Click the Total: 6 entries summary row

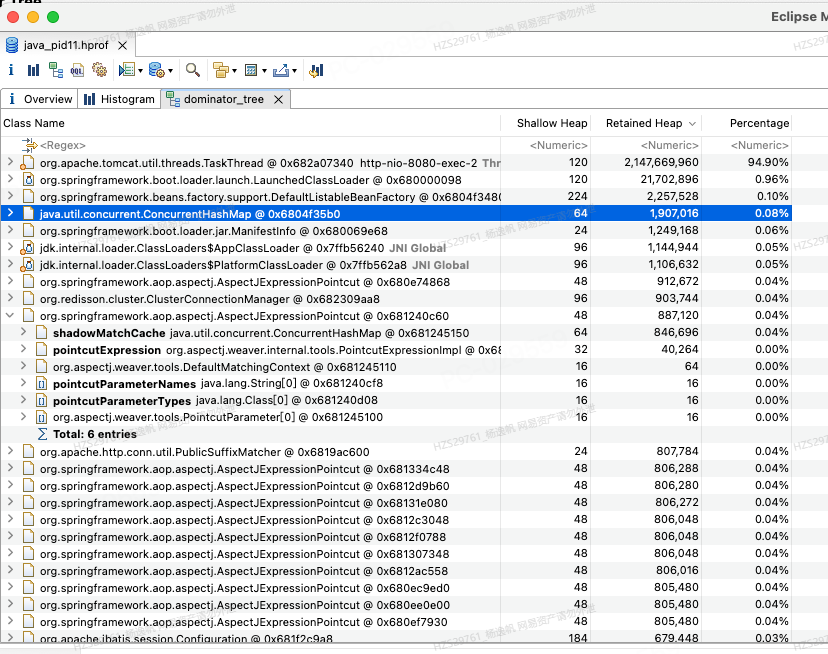coord(396,434)
